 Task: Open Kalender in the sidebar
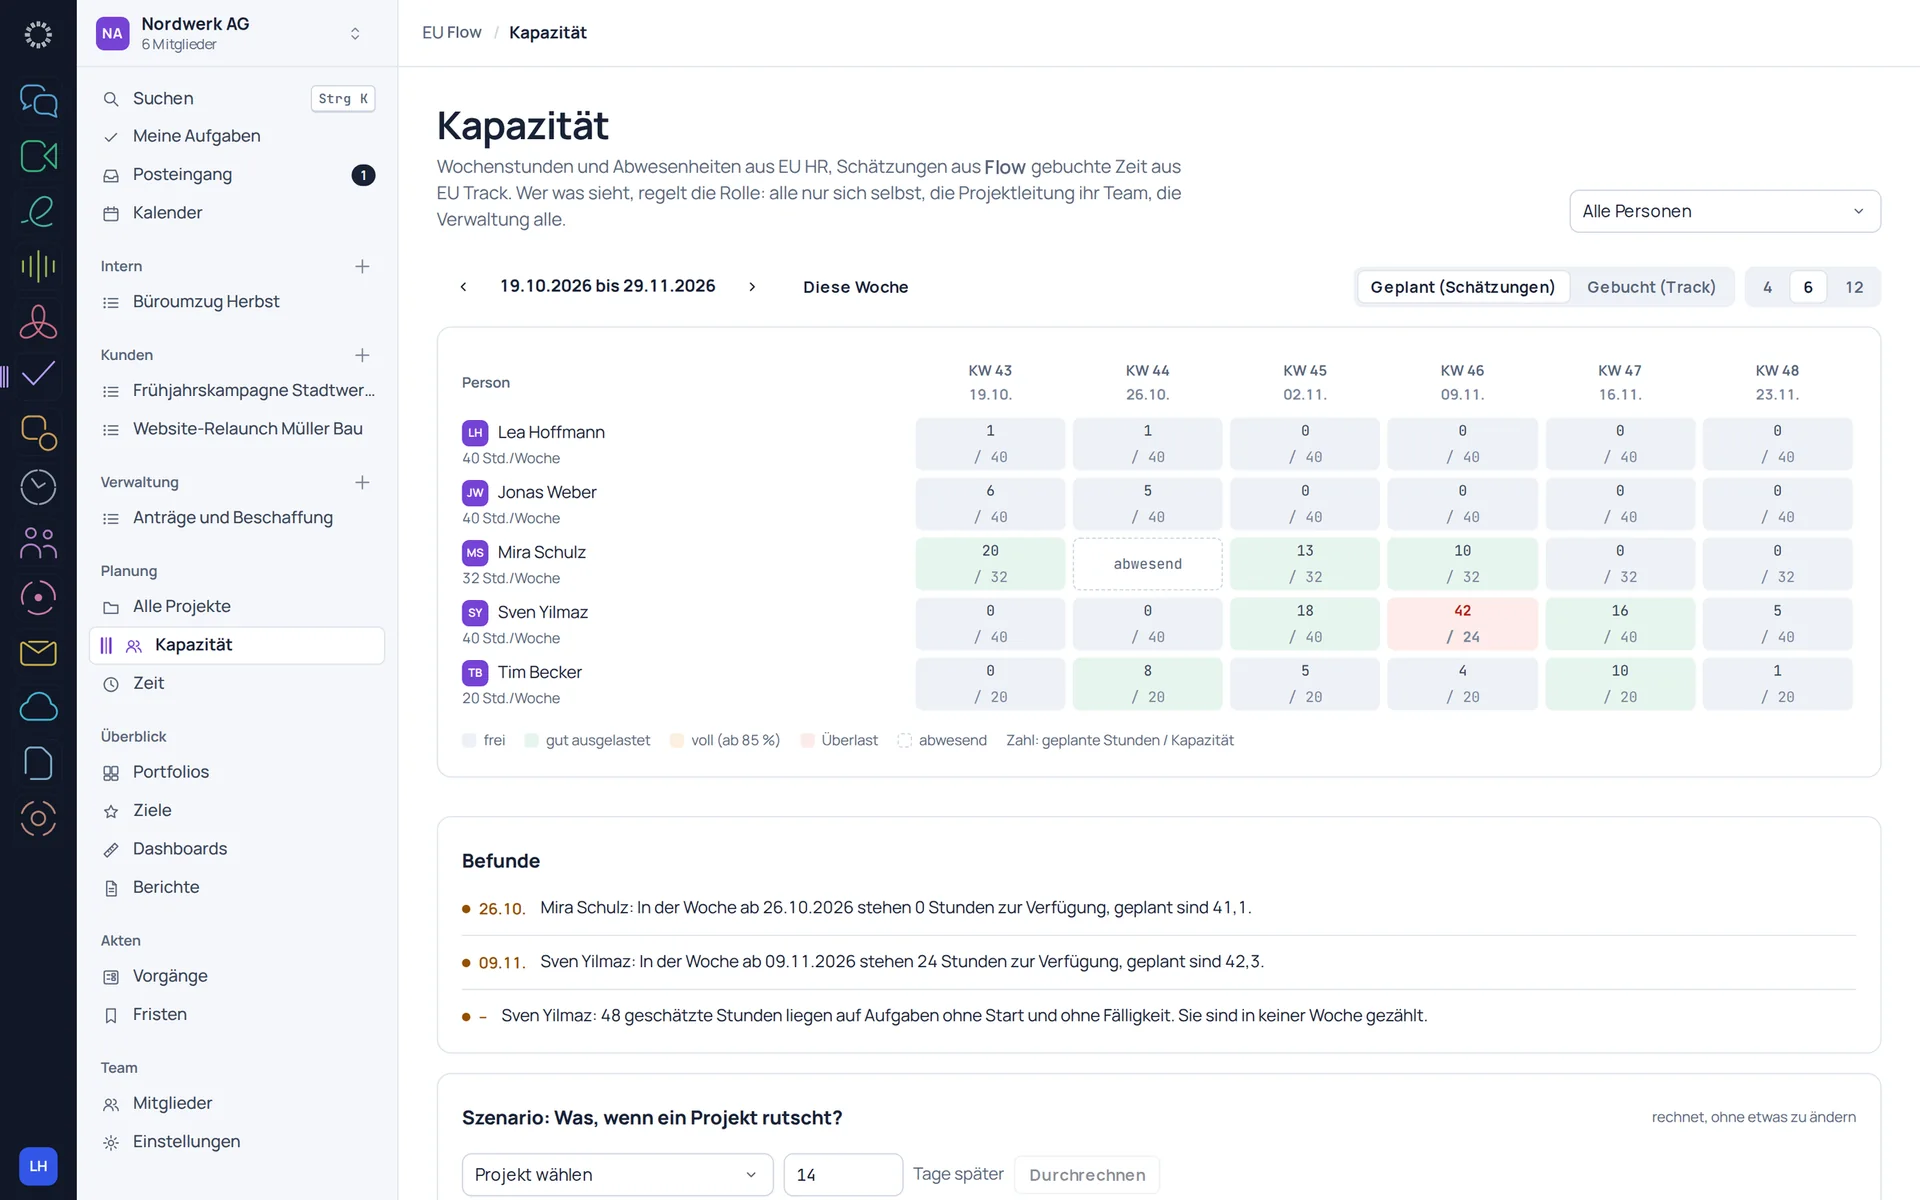[x=237, y=213]
